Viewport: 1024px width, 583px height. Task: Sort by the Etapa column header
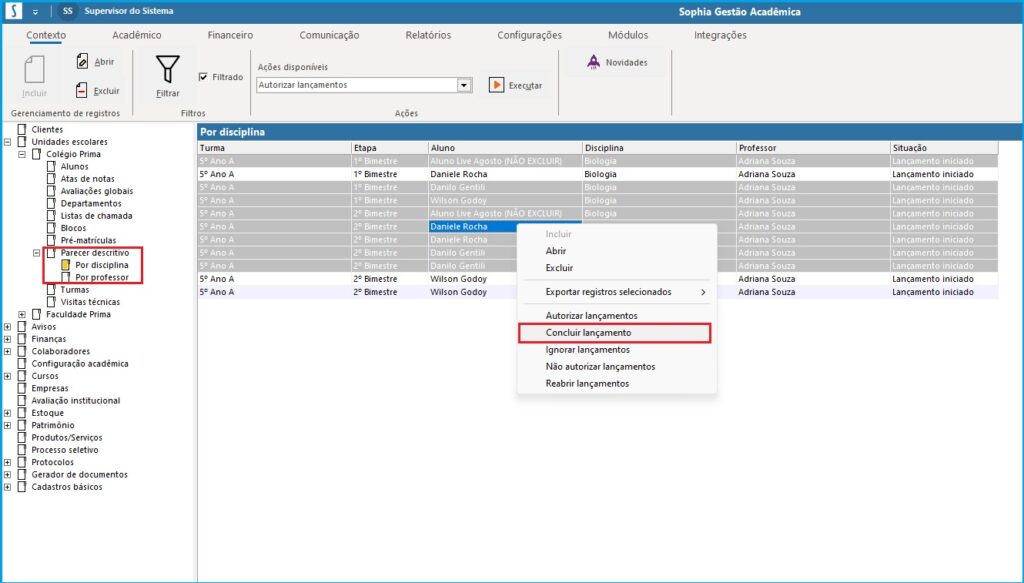pyautogui.click(x=390, y=148)
